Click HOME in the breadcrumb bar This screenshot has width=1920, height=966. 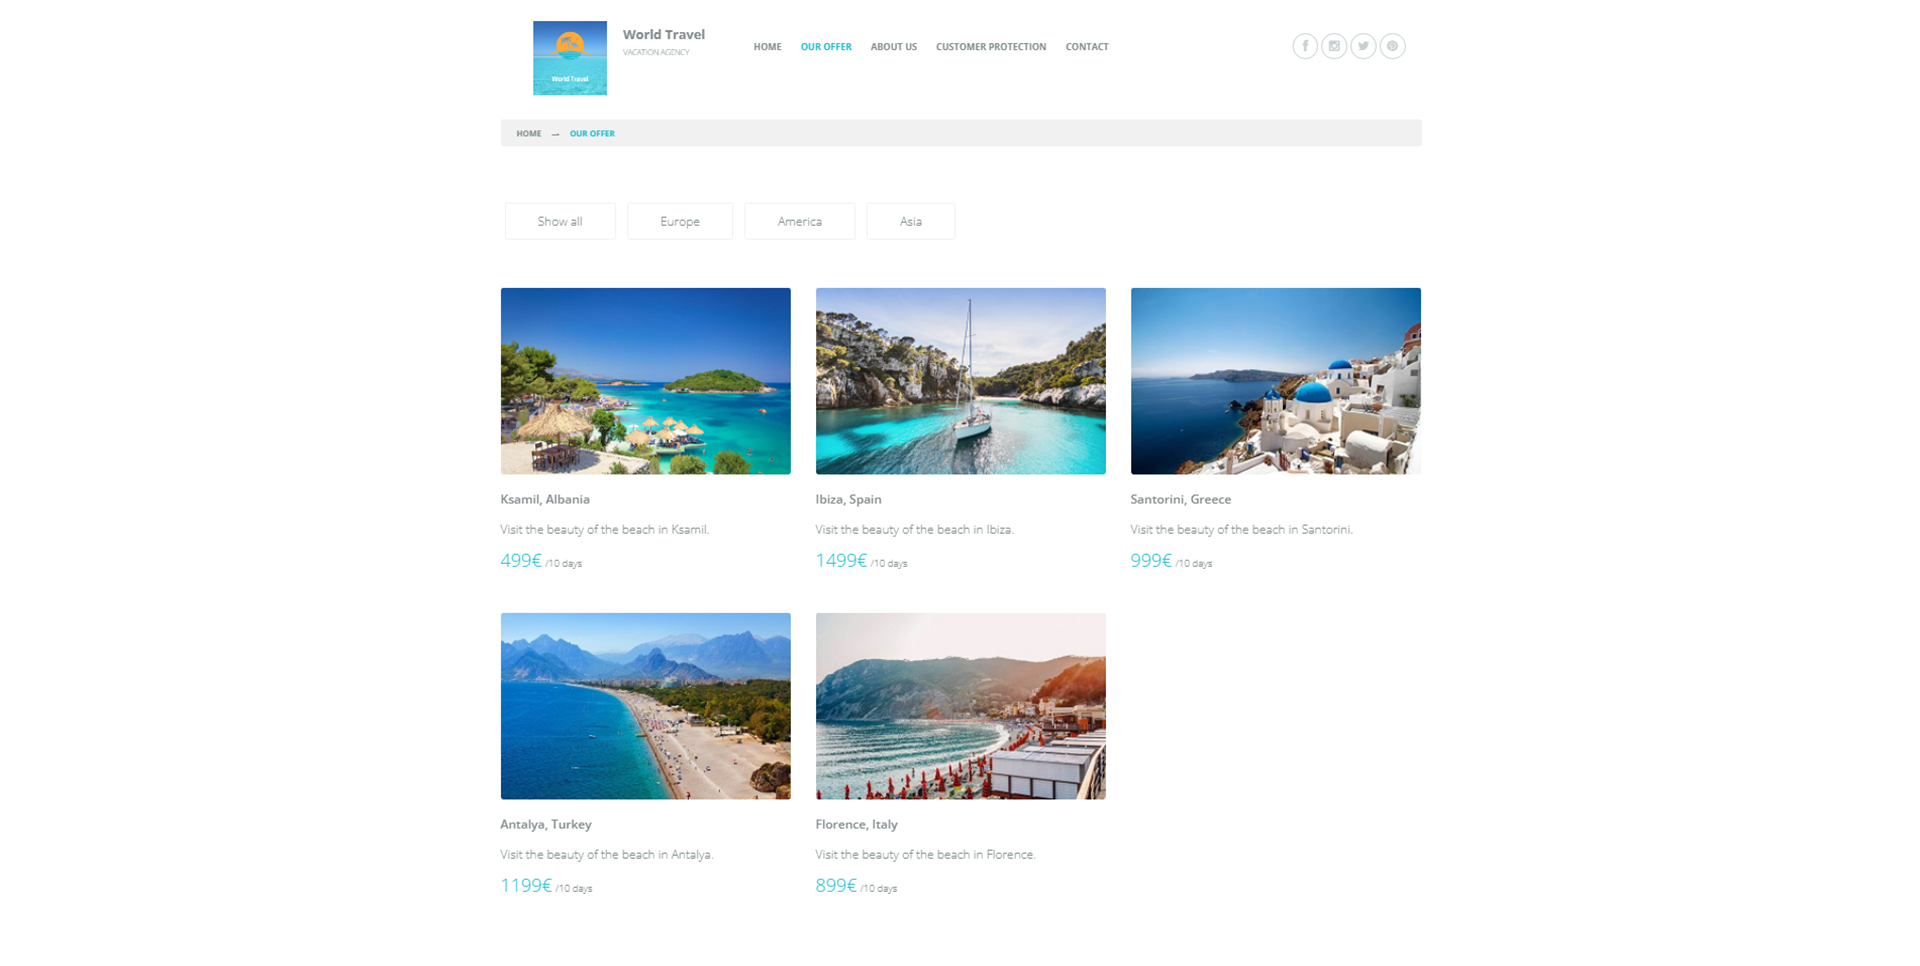tap(529, 133)
